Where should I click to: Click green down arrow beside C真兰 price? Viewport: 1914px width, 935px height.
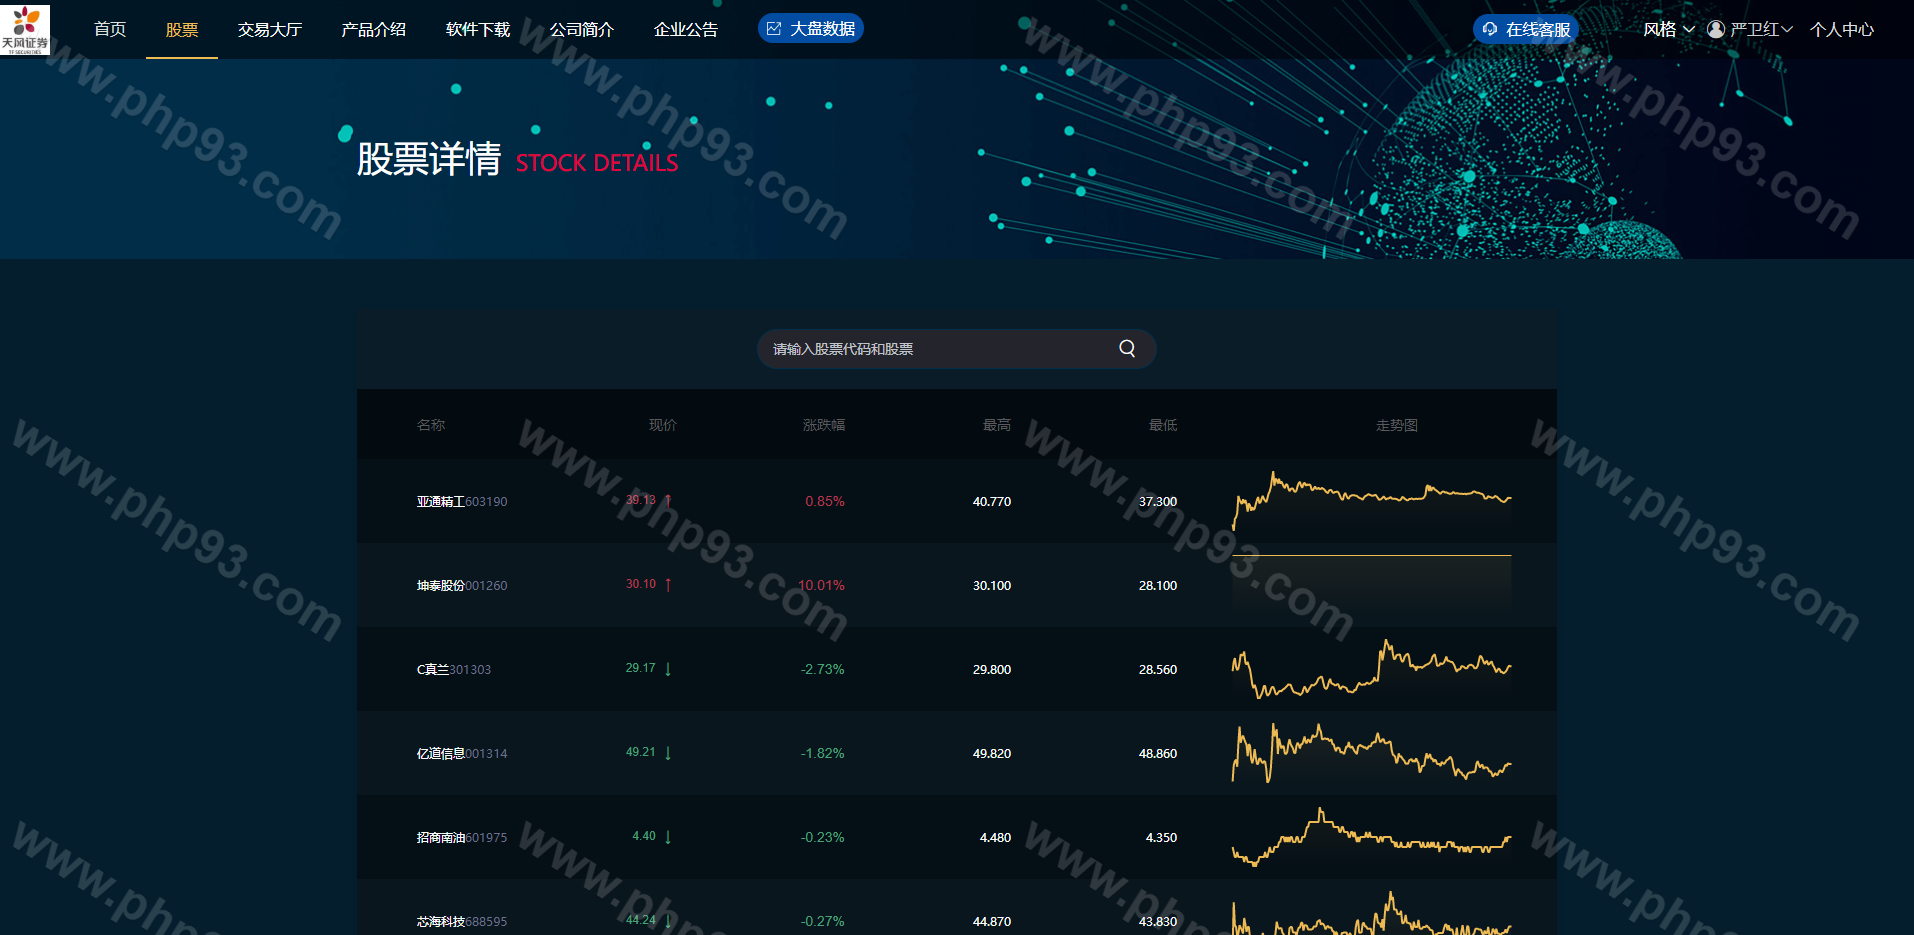point(668,669)
